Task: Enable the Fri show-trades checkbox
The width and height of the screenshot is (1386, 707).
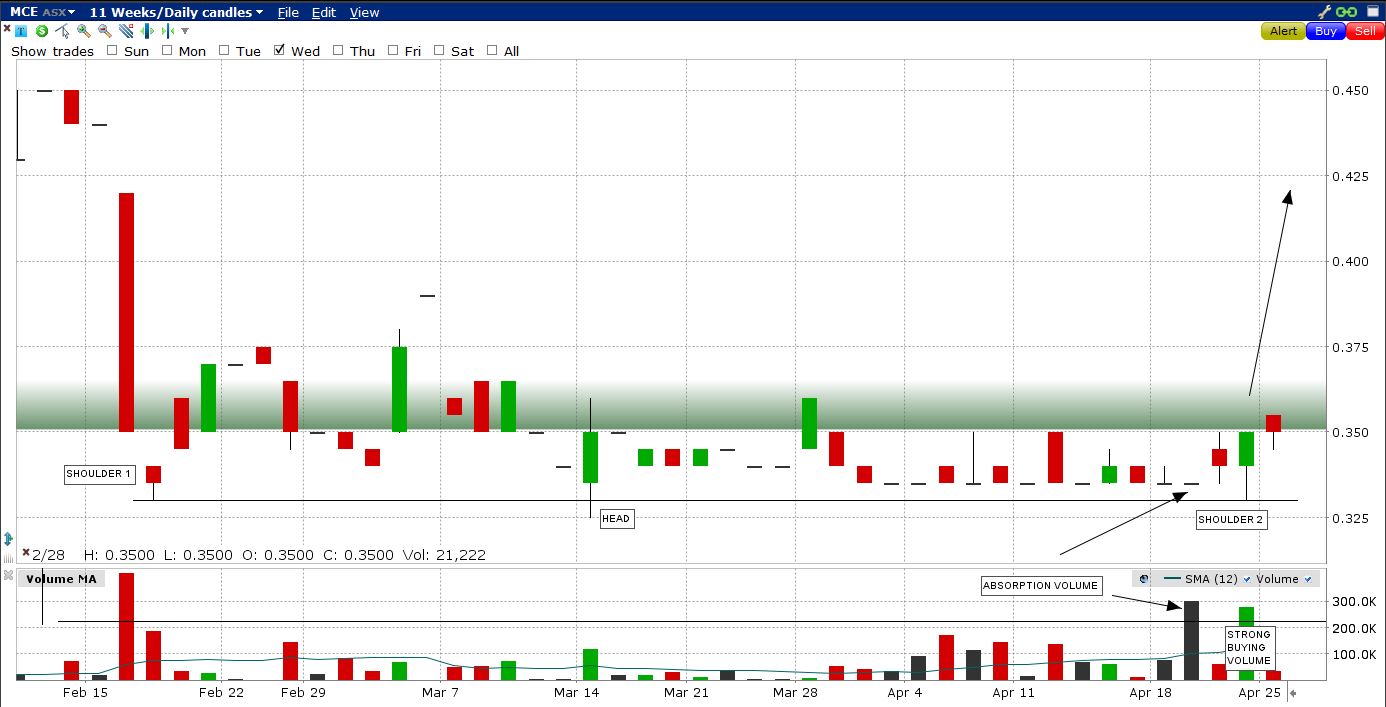Action: [393, 50]
